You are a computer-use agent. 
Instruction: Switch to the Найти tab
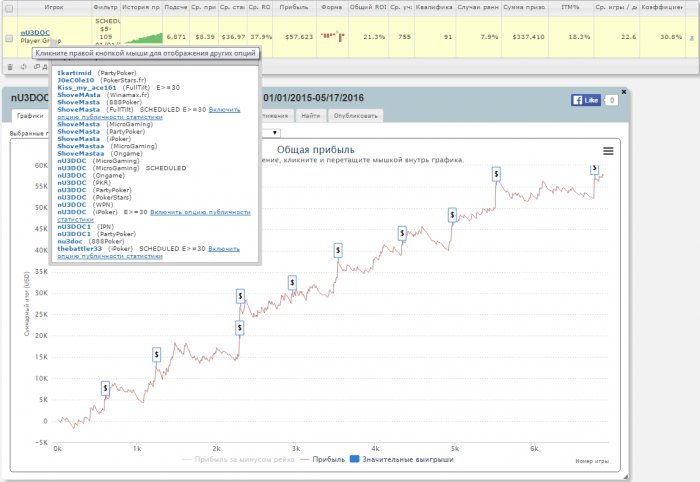pyautogui.click(x=311, y=116)
